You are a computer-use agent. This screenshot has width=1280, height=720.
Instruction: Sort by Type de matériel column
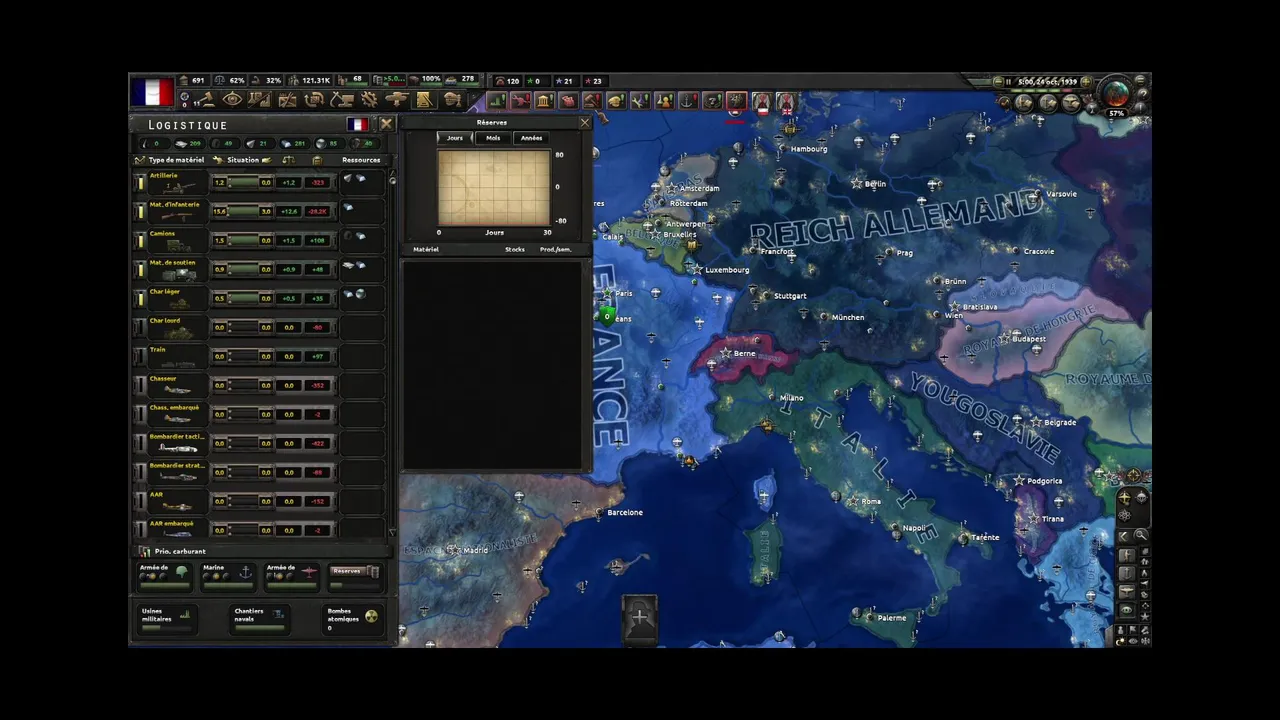pos(176,160)
